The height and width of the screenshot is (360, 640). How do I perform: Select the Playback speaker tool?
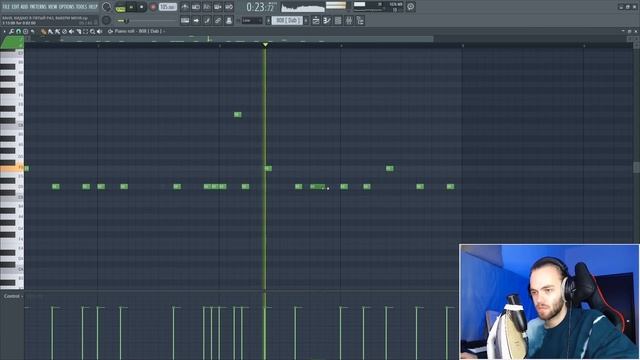click(100, 31)
